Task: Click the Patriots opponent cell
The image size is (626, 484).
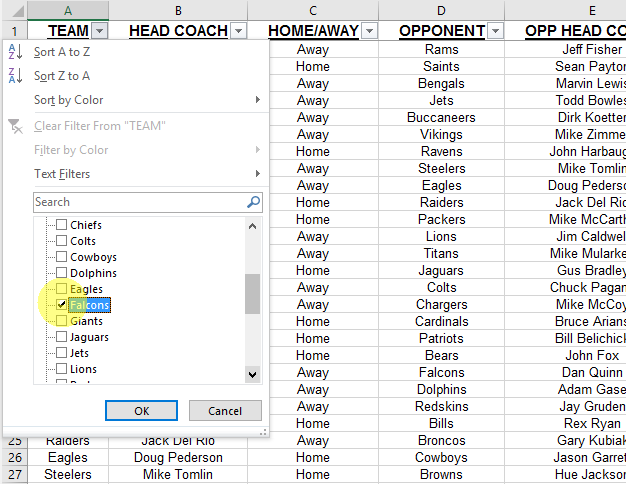Action: [441, 338]
